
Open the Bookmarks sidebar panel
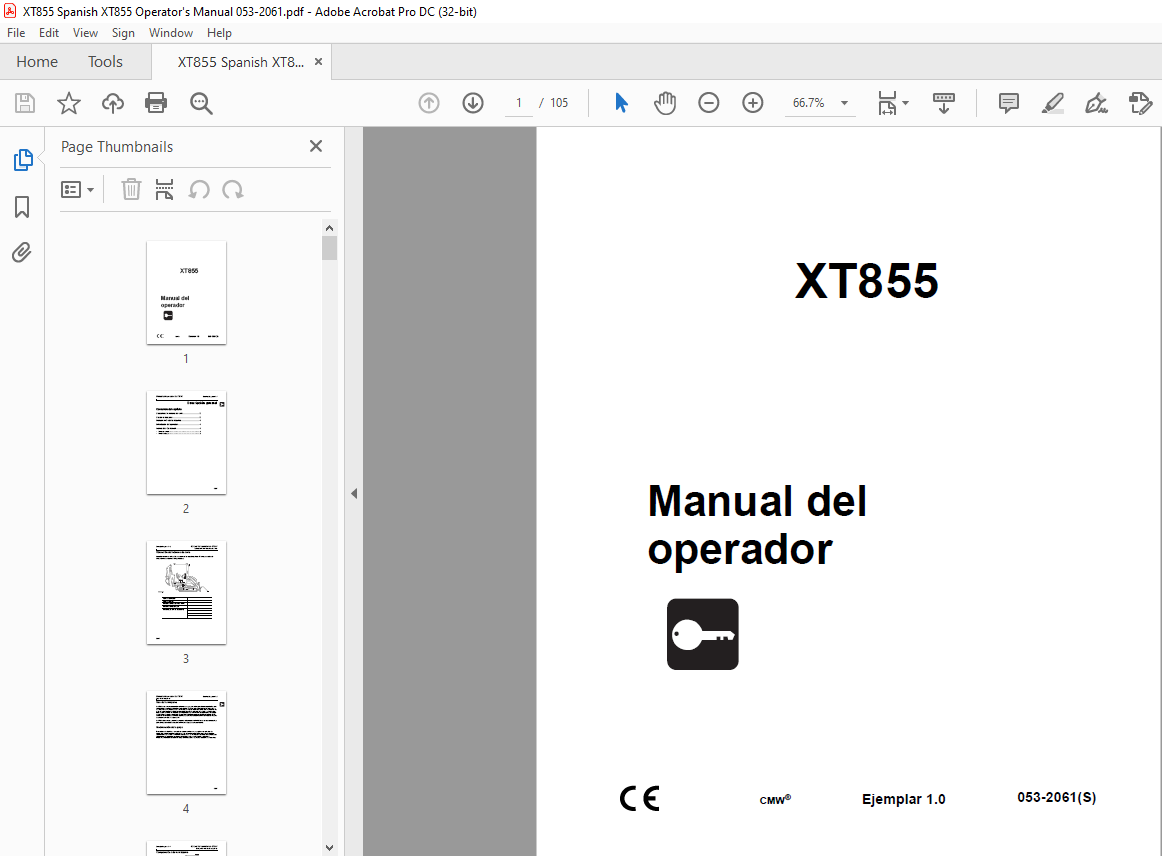(x=22, y=207)
